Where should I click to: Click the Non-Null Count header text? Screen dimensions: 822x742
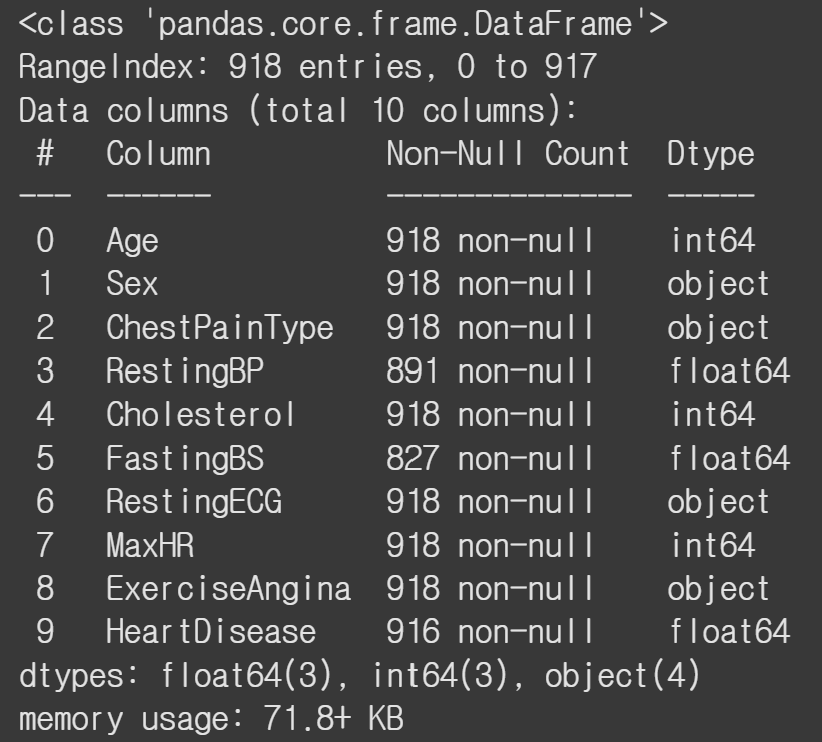[x=508, y=154]
